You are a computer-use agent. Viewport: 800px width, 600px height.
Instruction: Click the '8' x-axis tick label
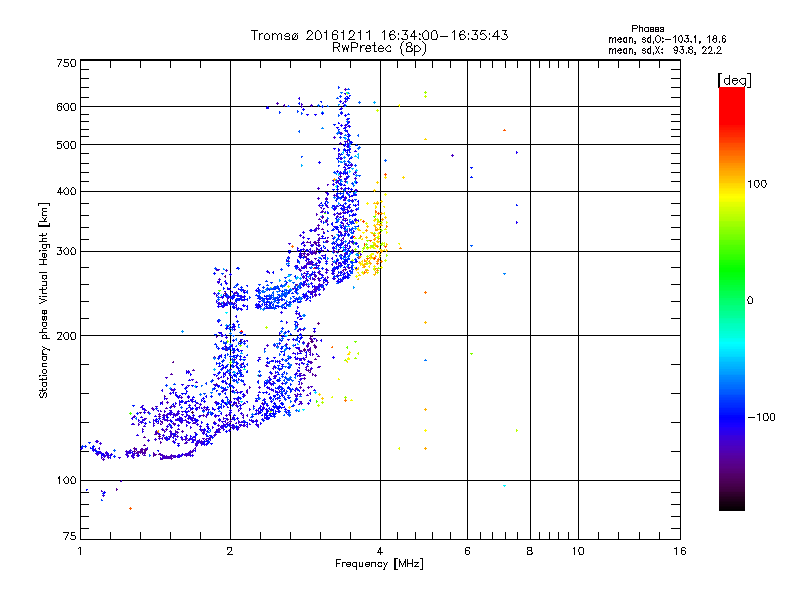pos(530,551)
